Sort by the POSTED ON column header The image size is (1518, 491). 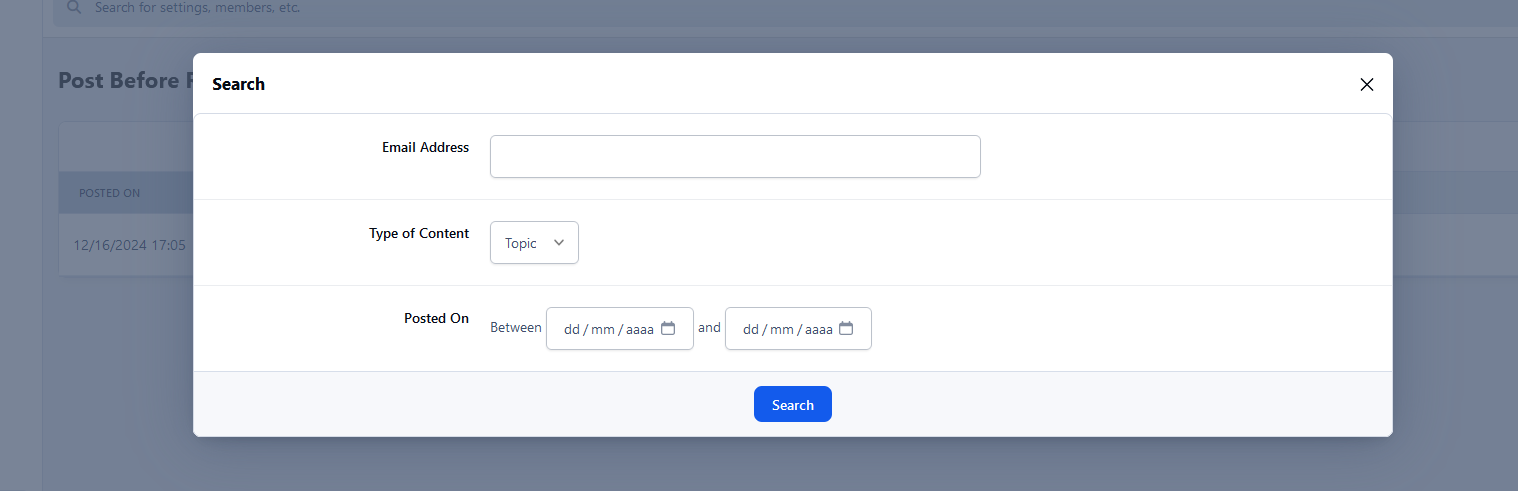tap(110, 193)
